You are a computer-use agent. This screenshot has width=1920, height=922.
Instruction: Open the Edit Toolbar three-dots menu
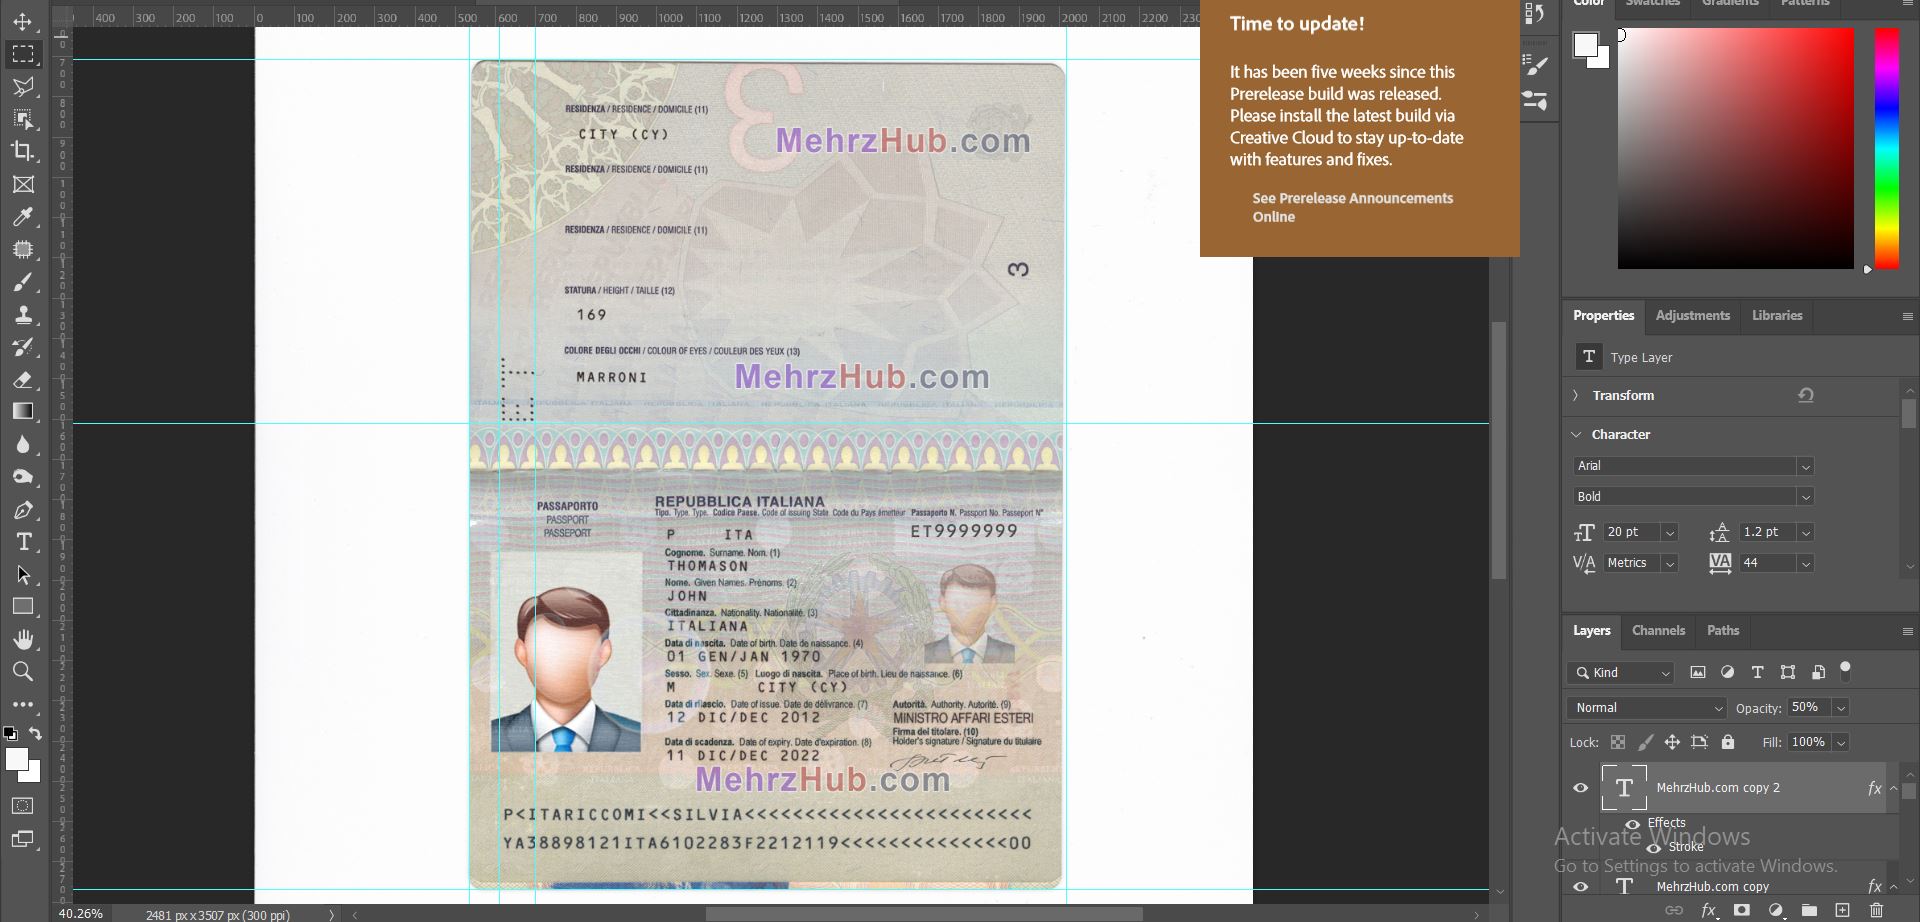pyautogui.click(x=23, y=704)
